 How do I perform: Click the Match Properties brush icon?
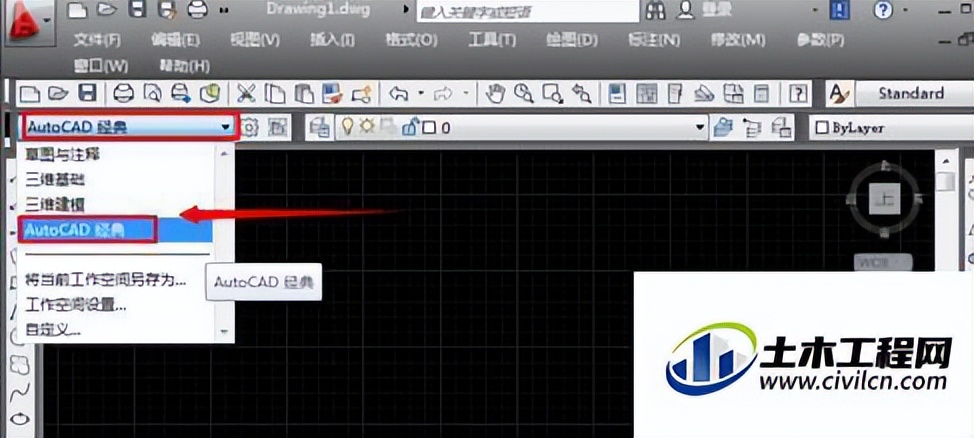click(333, 94)
